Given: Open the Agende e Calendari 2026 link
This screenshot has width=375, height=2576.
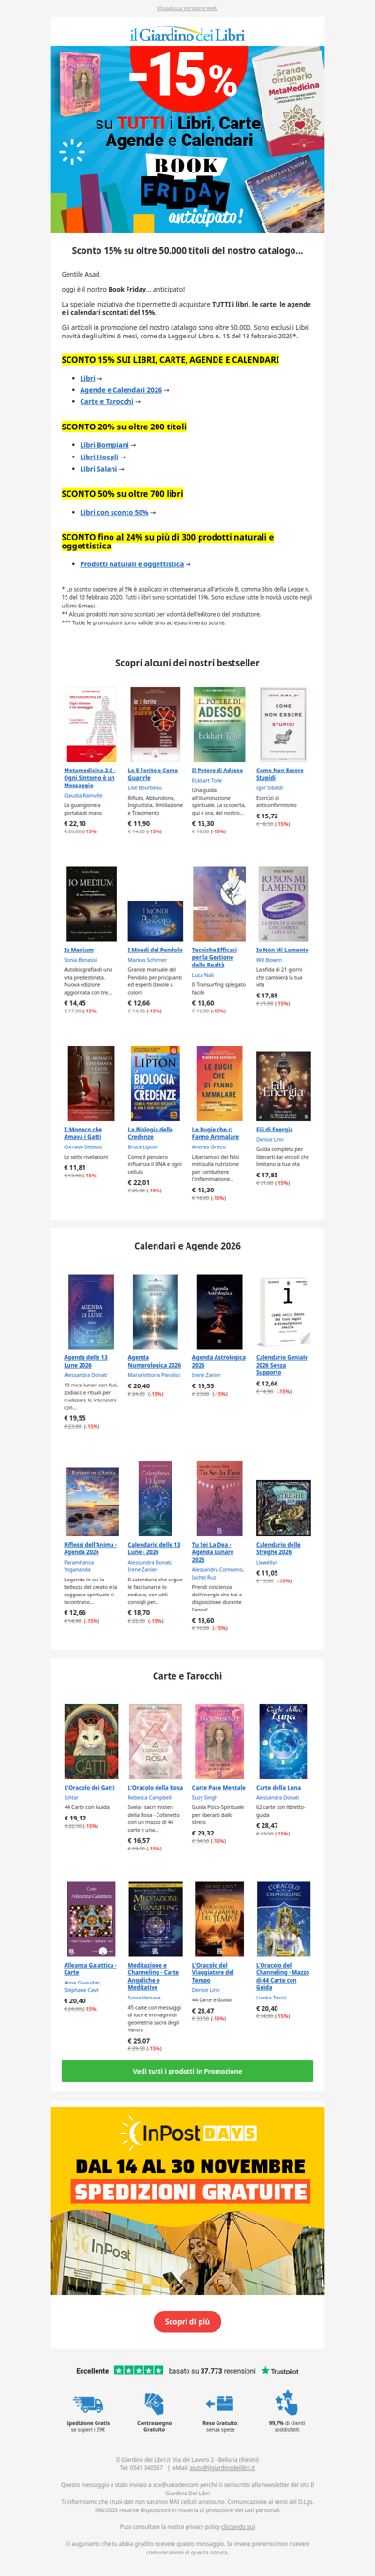Looking at the screenshot, I should (x=121, y=390).
